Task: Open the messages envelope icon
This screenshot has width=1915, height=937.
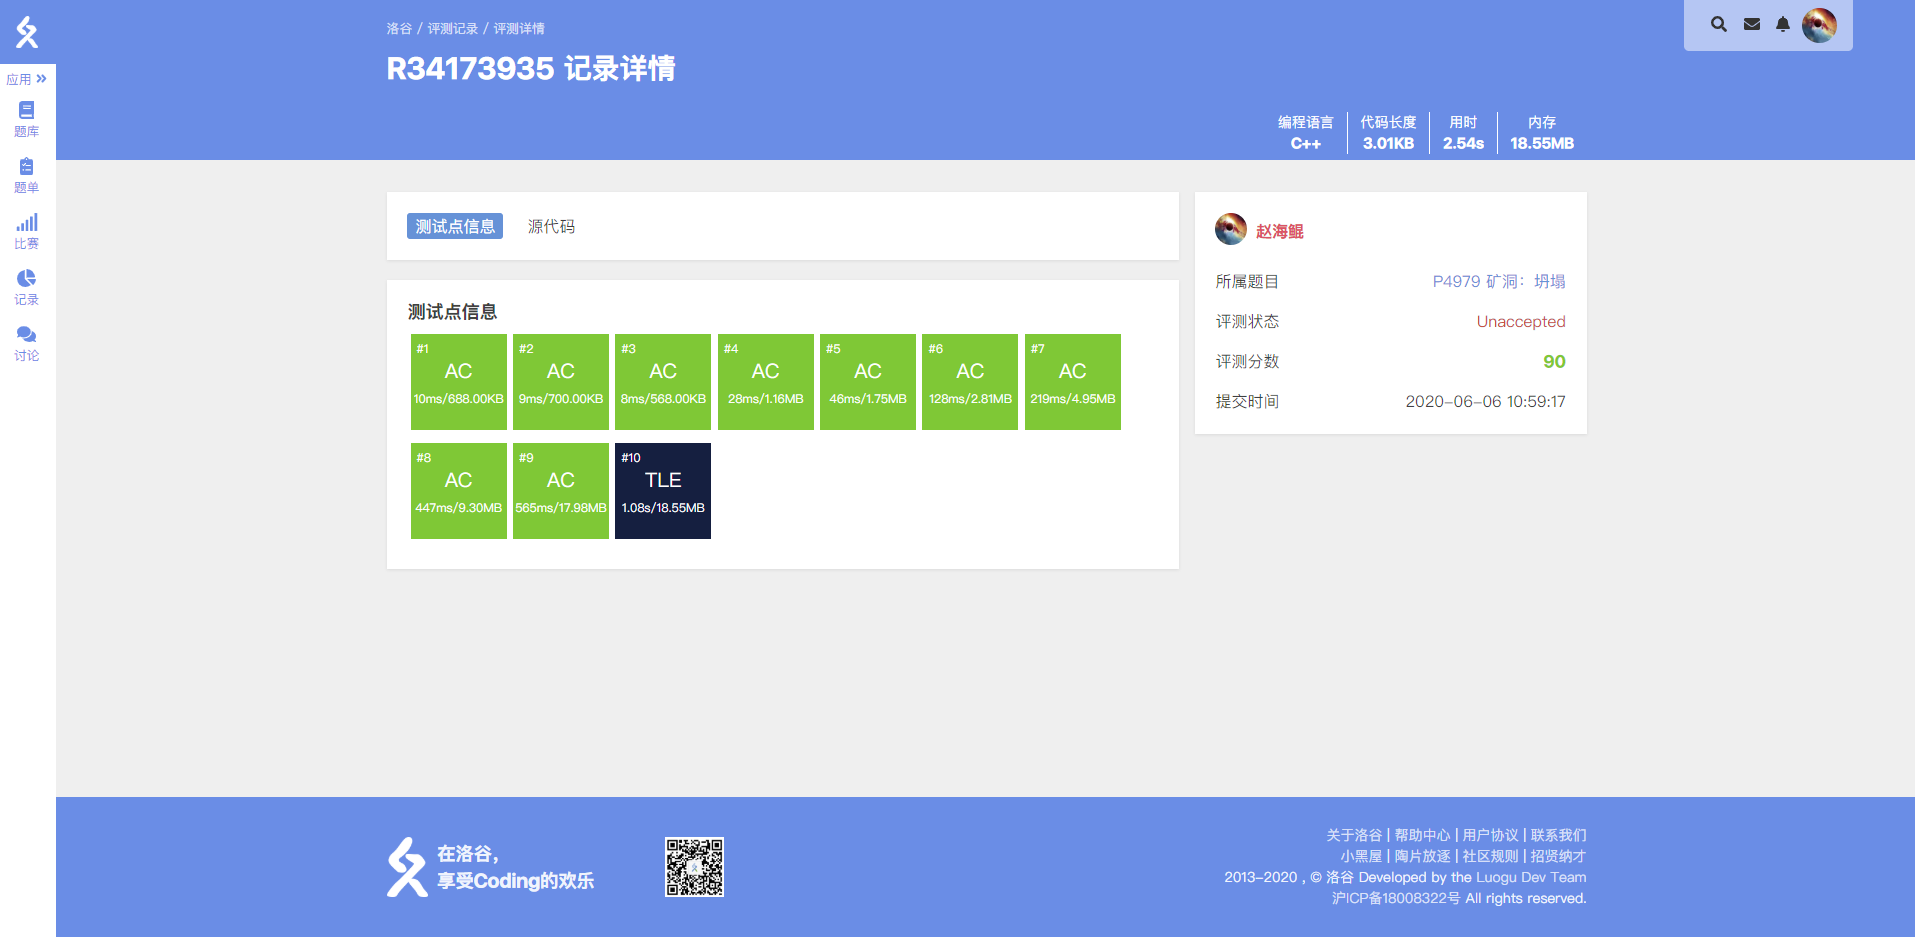Action: click(1751, 24)
